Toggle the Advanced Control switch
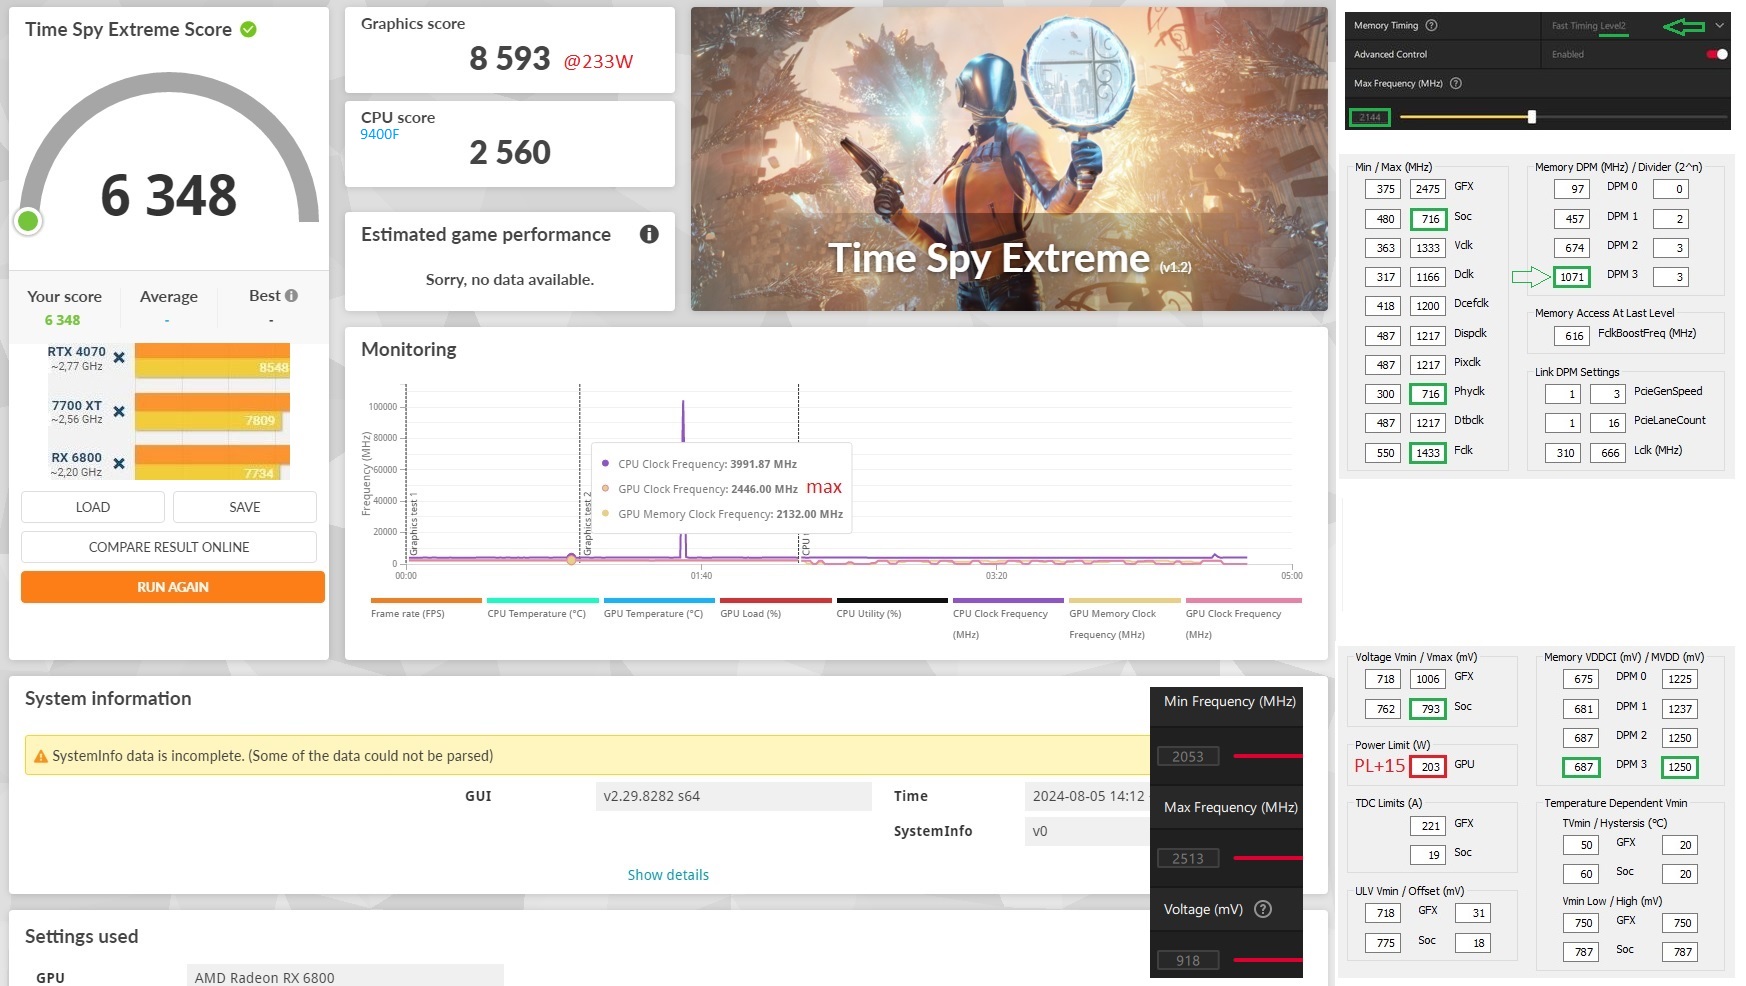Screen dimensions: 1746x986 [1717, 54]
